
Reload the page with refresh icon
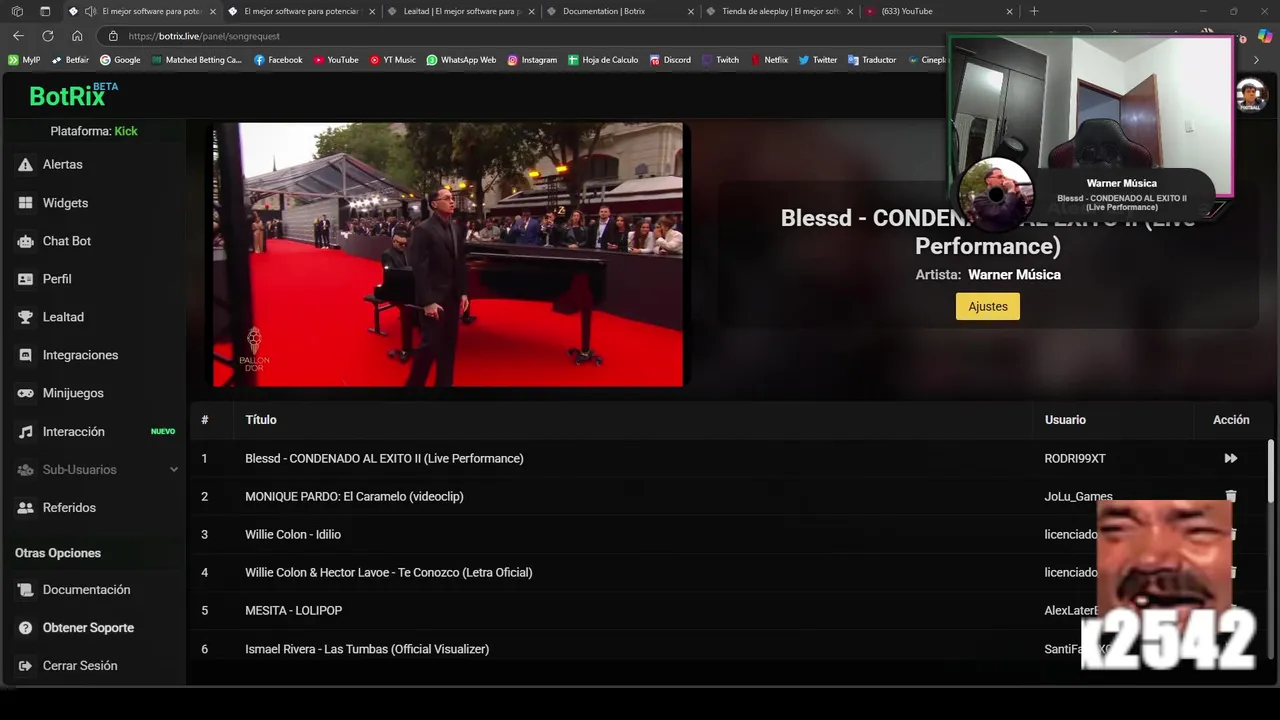pyautogui.click(x=47, y=36)
